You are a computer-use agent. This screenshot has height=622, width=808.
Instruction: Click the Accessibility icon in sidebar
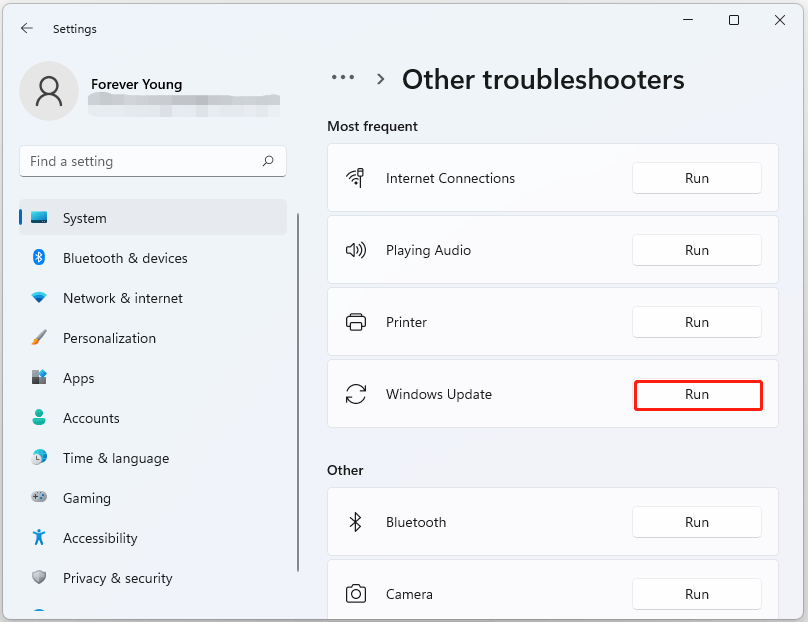38,538
